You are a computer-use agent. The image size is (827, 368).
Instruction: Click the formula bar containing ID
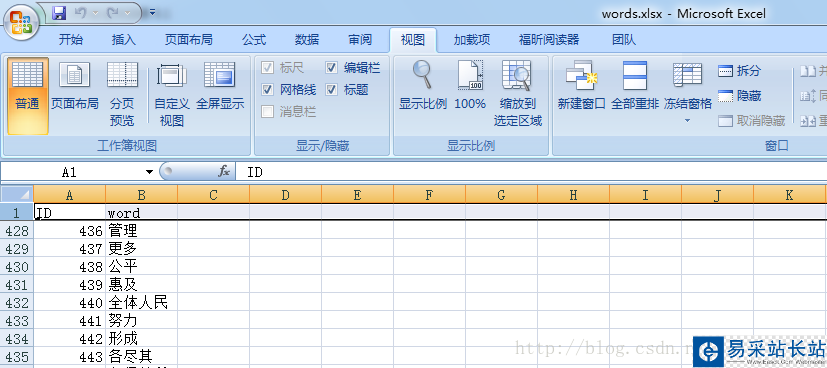(x=531, y=172)
